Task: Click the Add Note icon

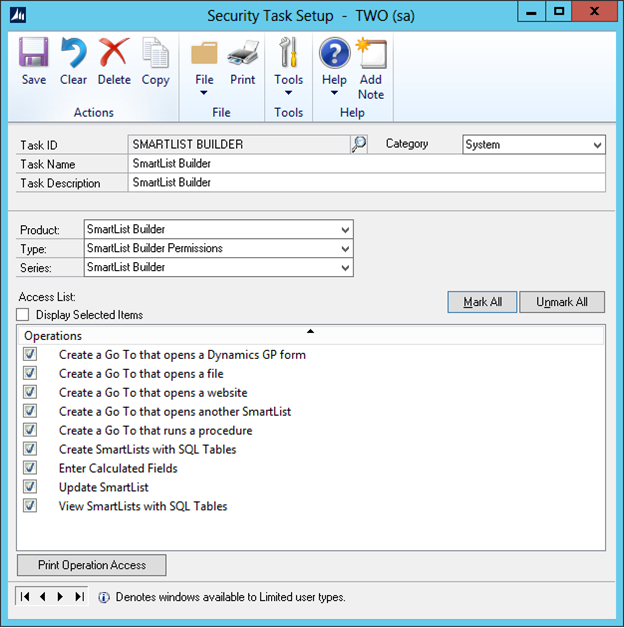Action: (371, 53)
